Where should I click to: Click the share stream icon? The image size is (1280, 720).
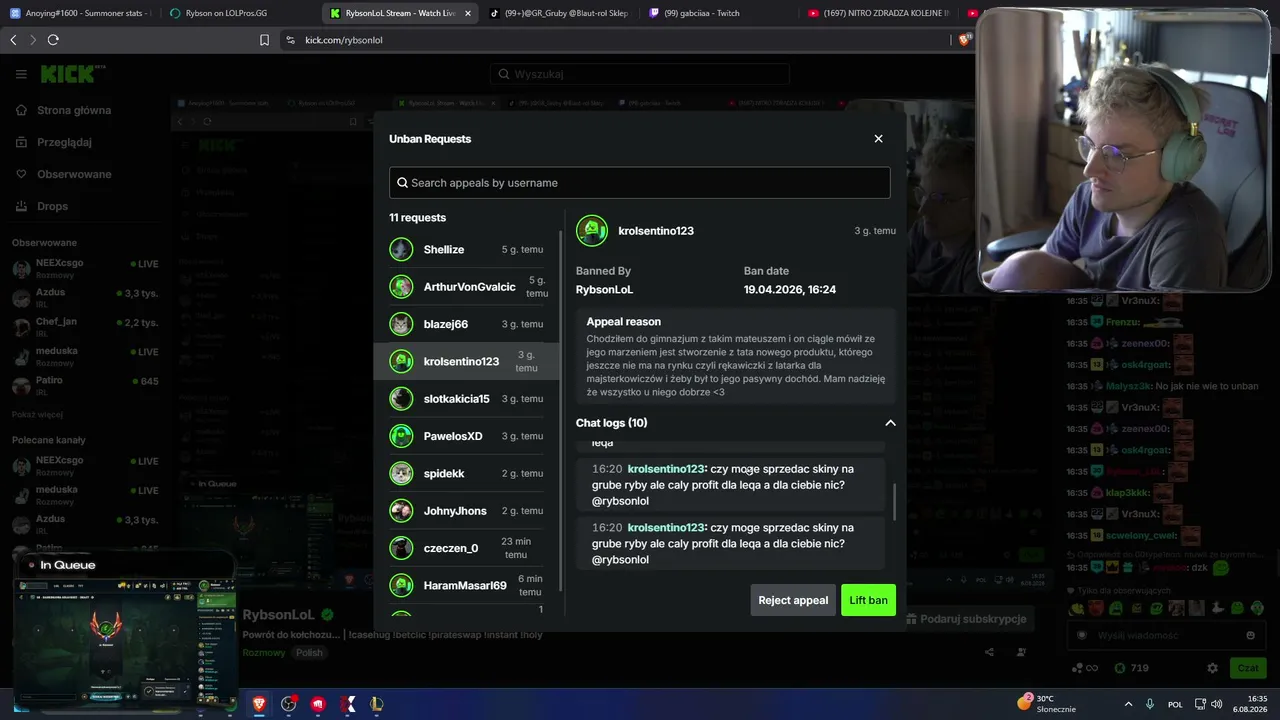tap(989, 652)
